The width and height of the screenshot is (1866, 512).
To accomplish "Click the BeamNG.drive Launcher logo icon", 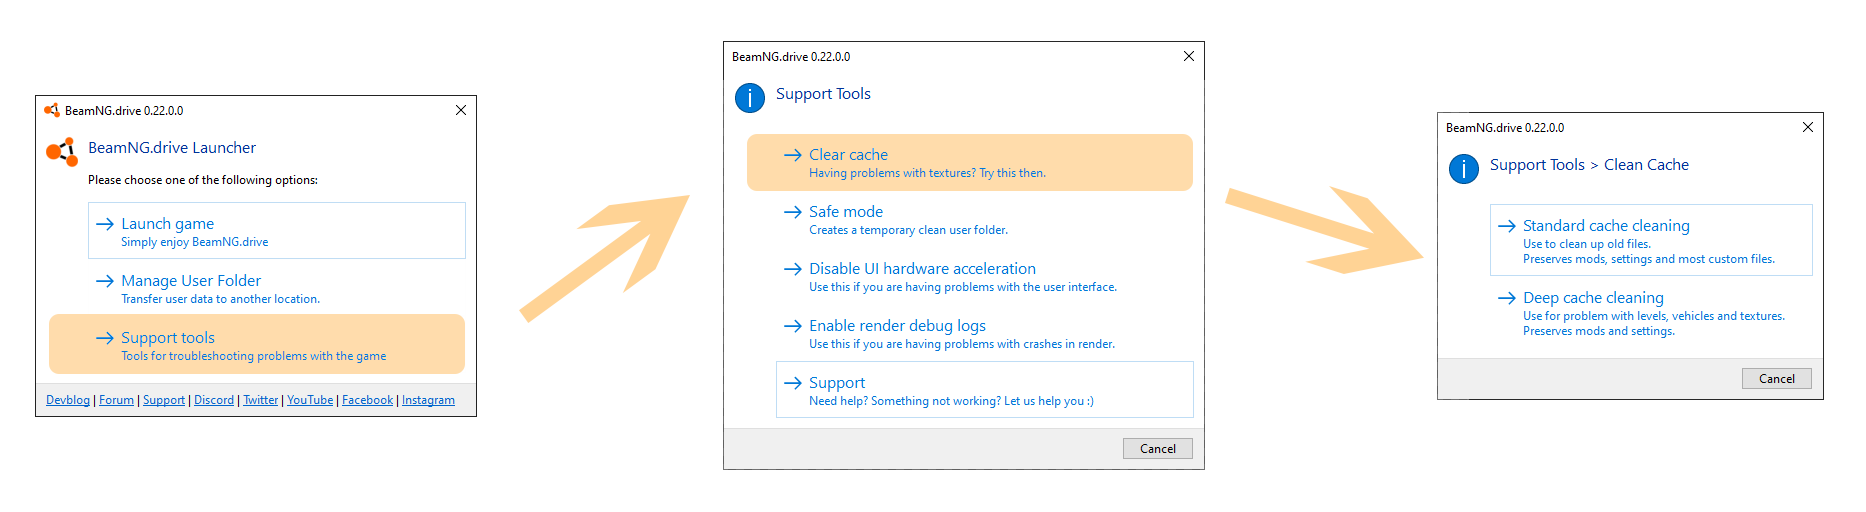I will pos(62,152).
